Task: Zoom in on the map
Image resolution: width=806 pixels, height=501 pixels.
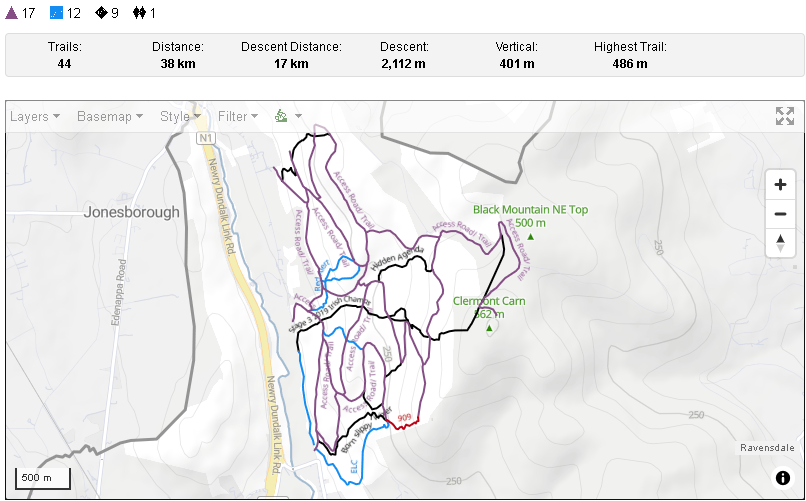Action: pos(780,185)
